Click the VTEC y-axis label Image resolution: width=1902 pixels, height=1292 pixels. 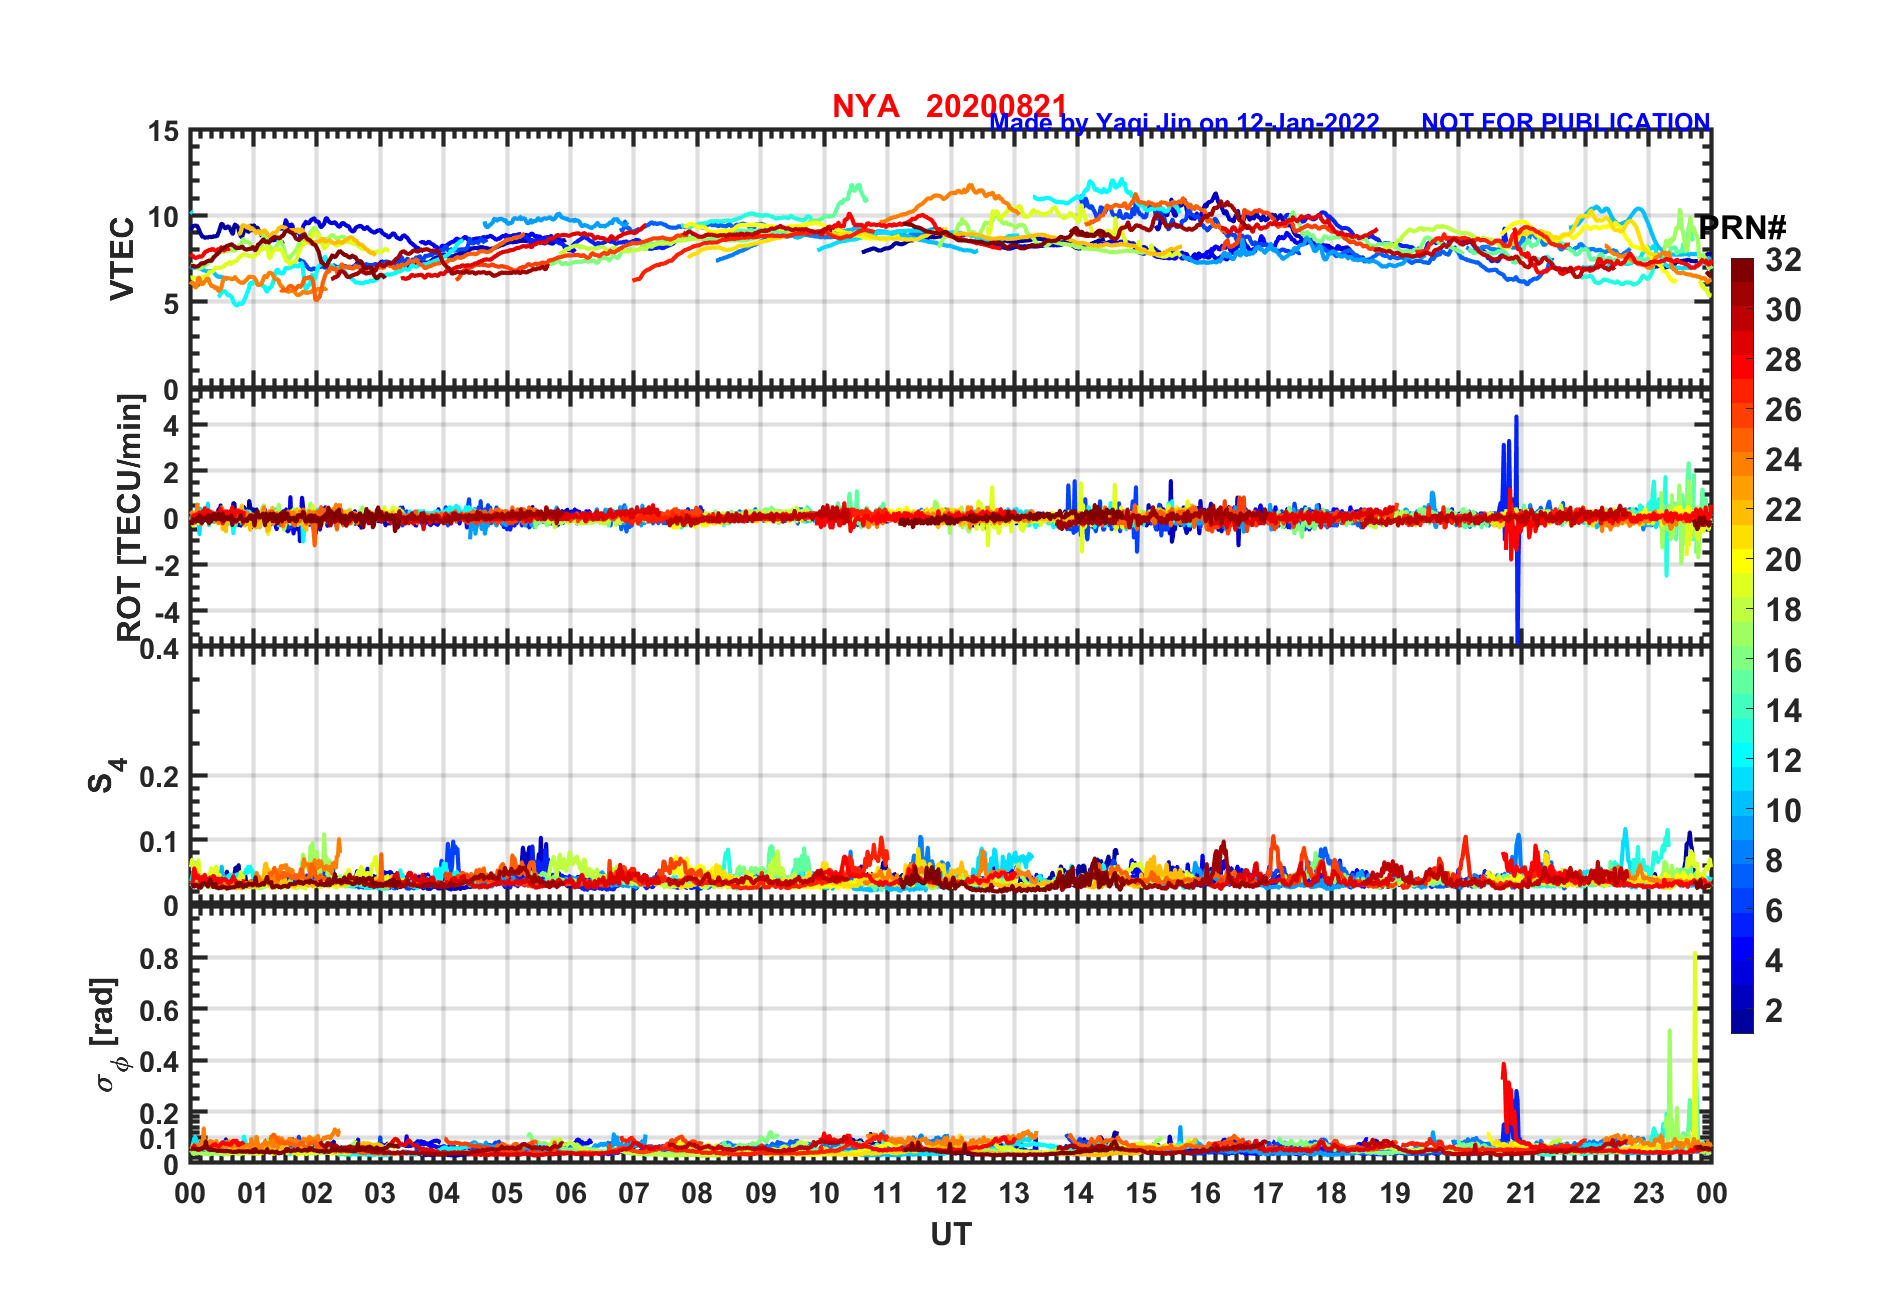(122, 258)
